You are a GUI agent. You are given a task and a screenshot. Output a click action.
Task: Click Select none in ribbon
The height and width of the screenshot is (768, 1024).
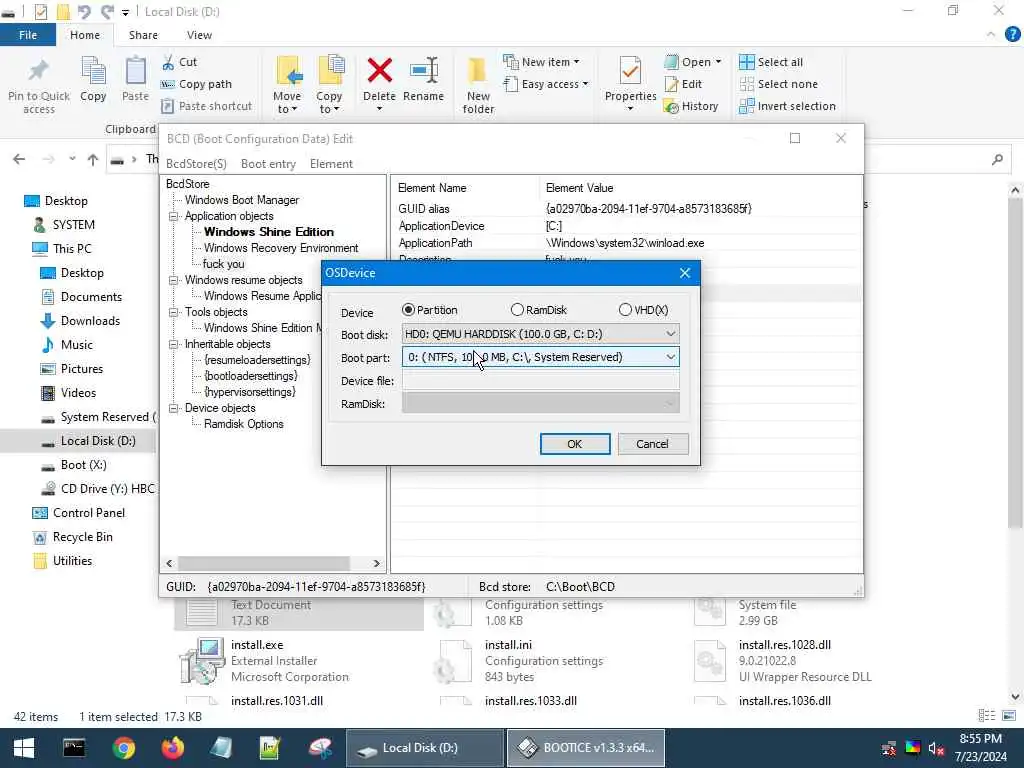778,84
